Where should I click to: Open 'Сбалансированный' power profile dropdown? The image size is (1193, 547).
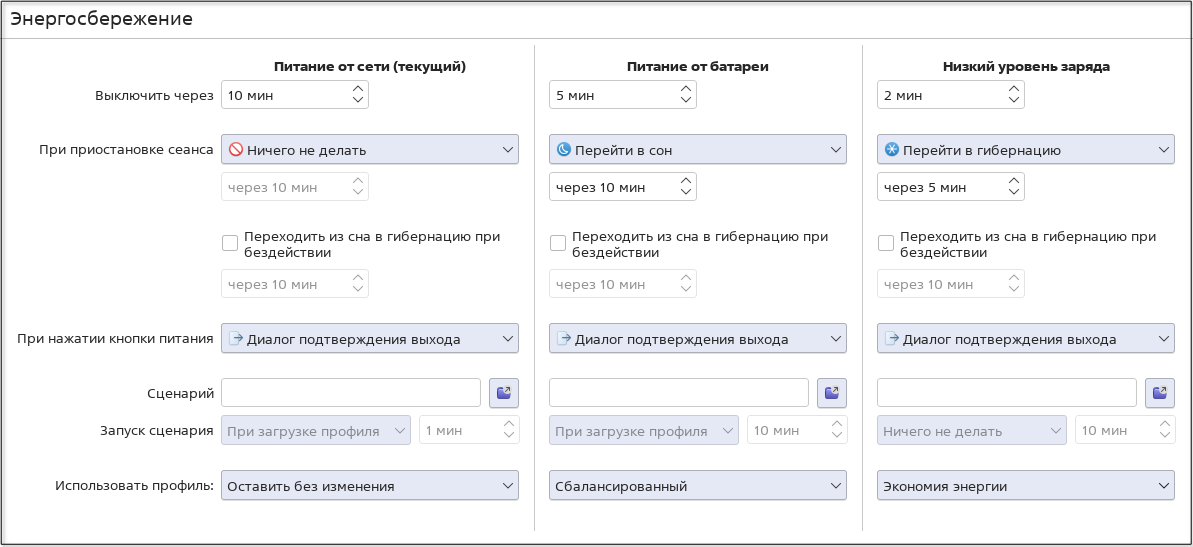[x=697, y=486]
